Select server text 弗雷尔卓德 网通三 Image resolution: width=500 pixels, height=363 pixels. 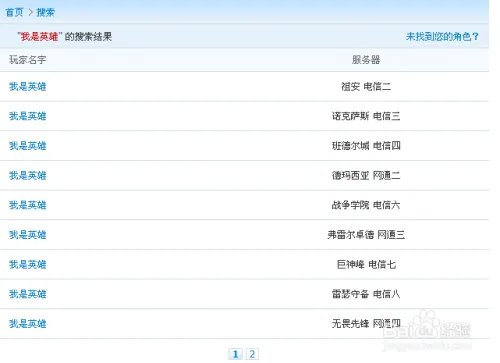coord(366,235)
